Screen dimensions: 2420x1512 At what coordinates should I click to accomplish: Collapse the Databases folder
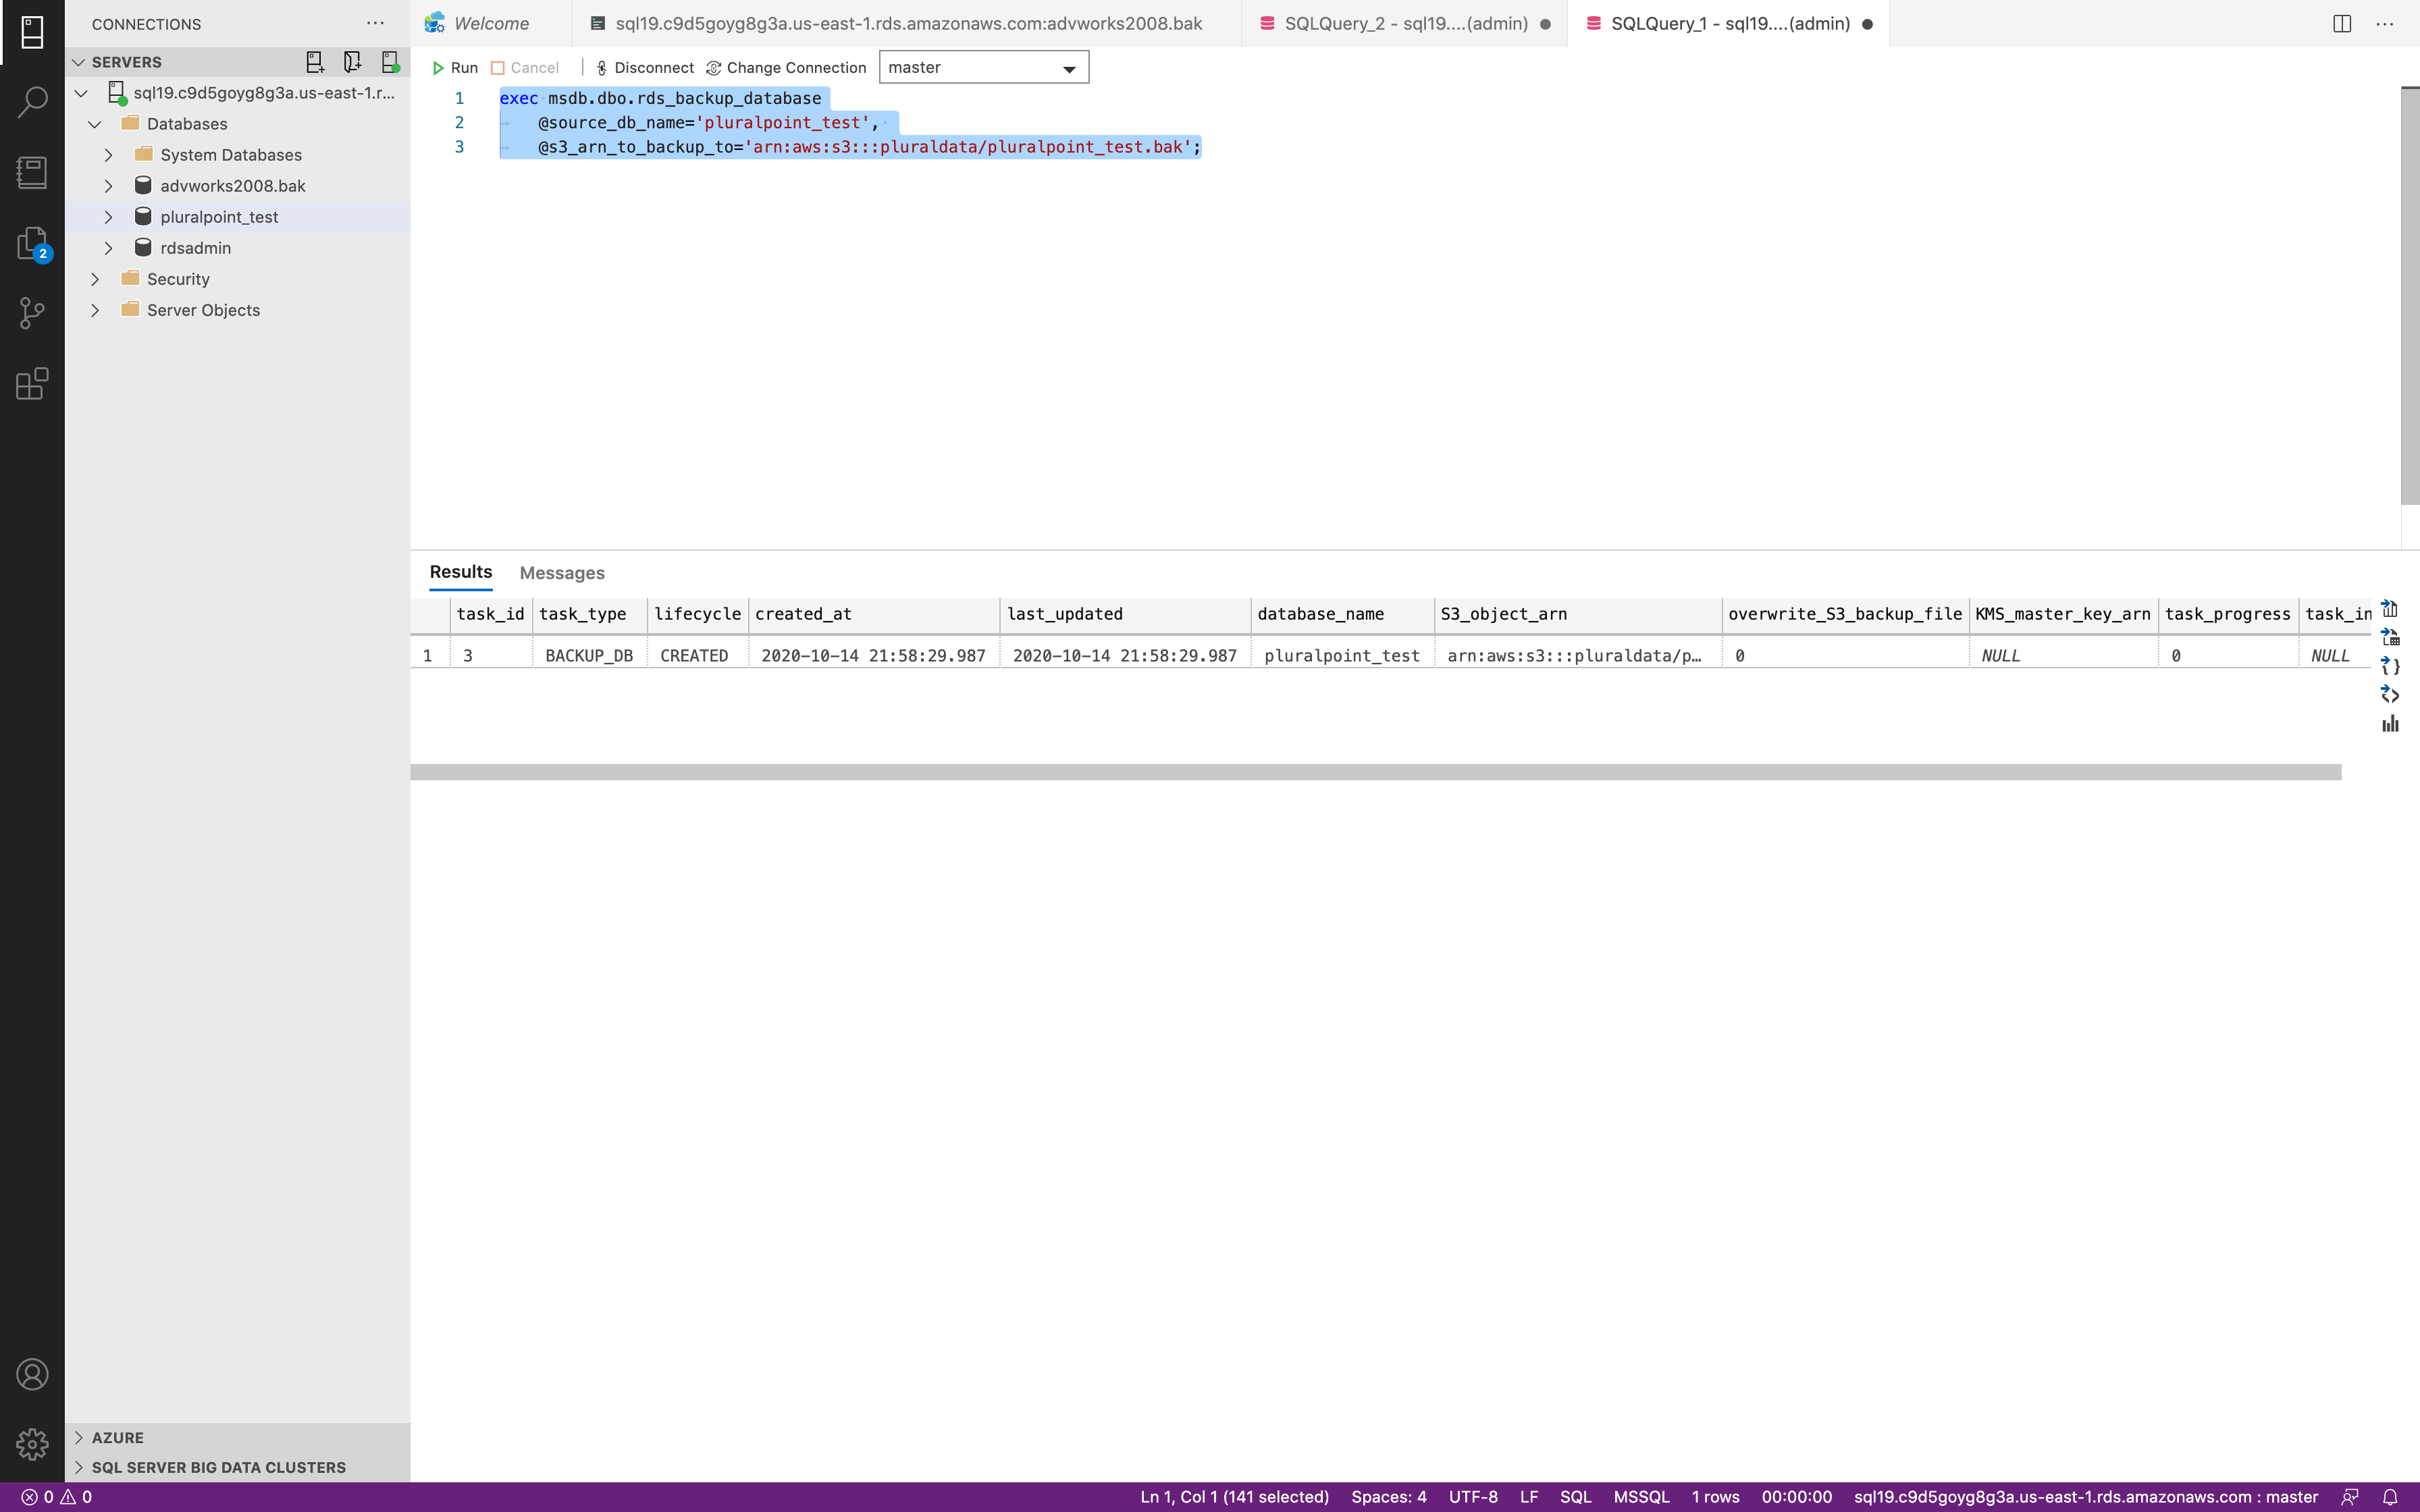pos(95,124)
